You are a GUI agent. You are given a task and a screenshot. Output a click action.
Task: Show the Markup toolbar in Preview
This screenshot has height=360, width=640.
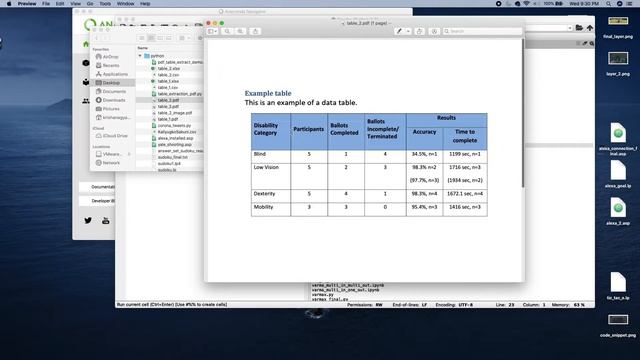tap(434, 31)
